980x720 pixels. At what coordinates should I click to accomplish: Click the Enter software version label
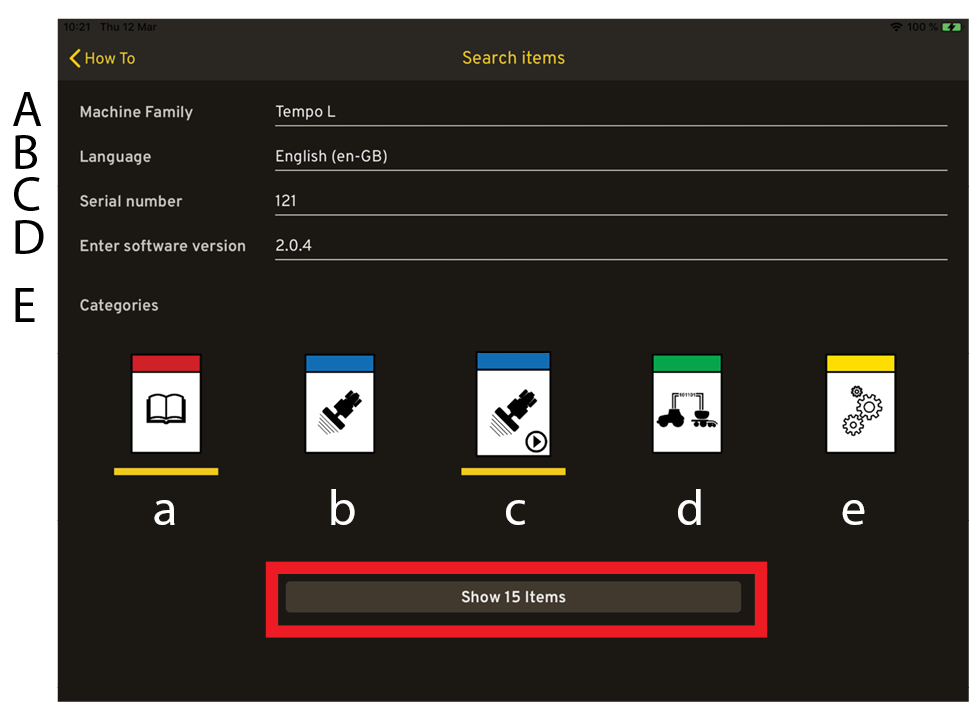click(x=163, y=246)
